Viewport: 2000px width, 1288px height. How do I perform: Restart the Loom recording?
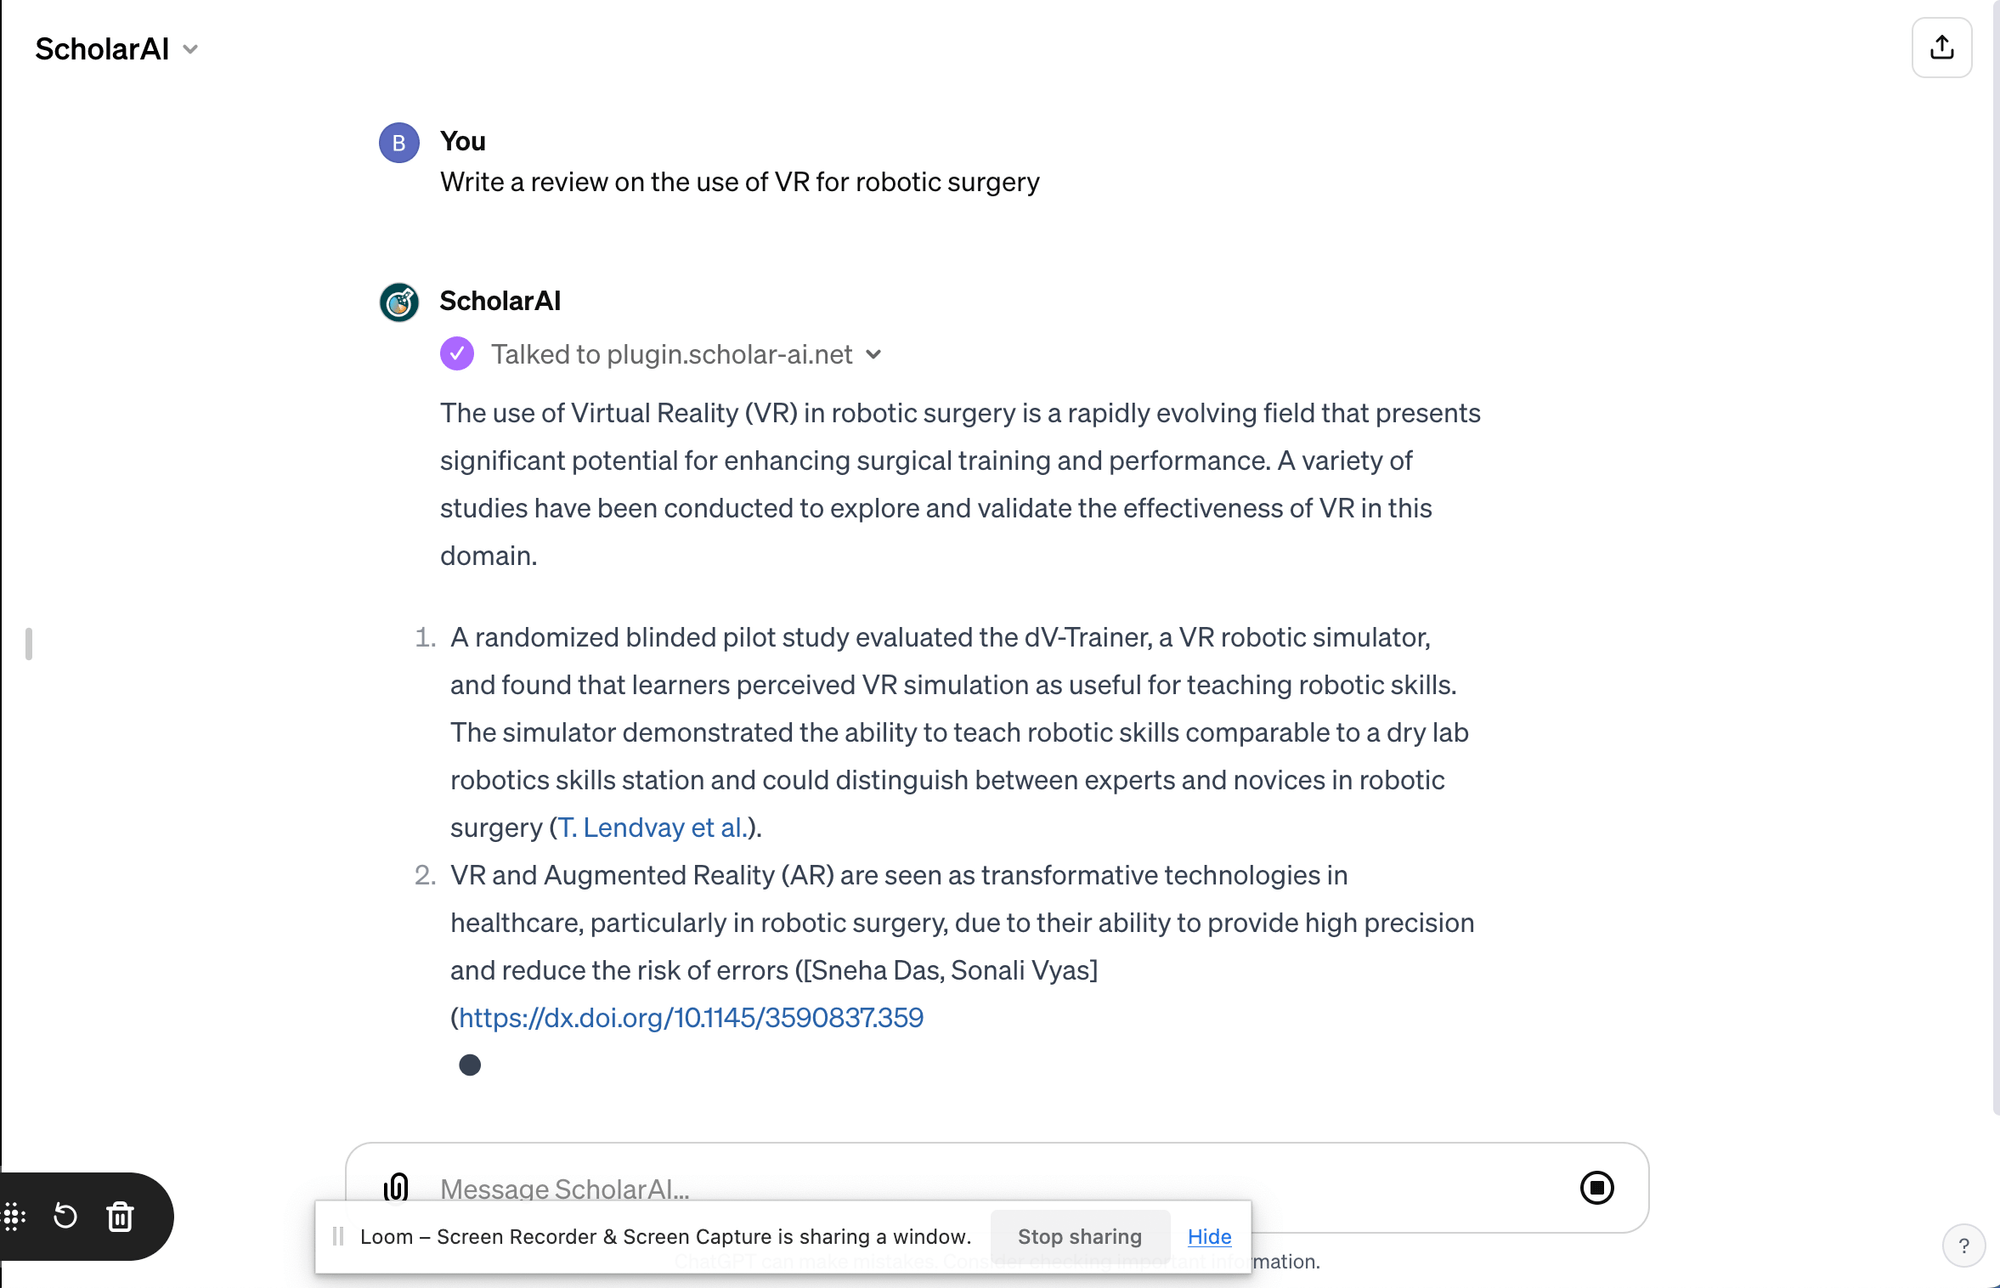point(66,1217)
